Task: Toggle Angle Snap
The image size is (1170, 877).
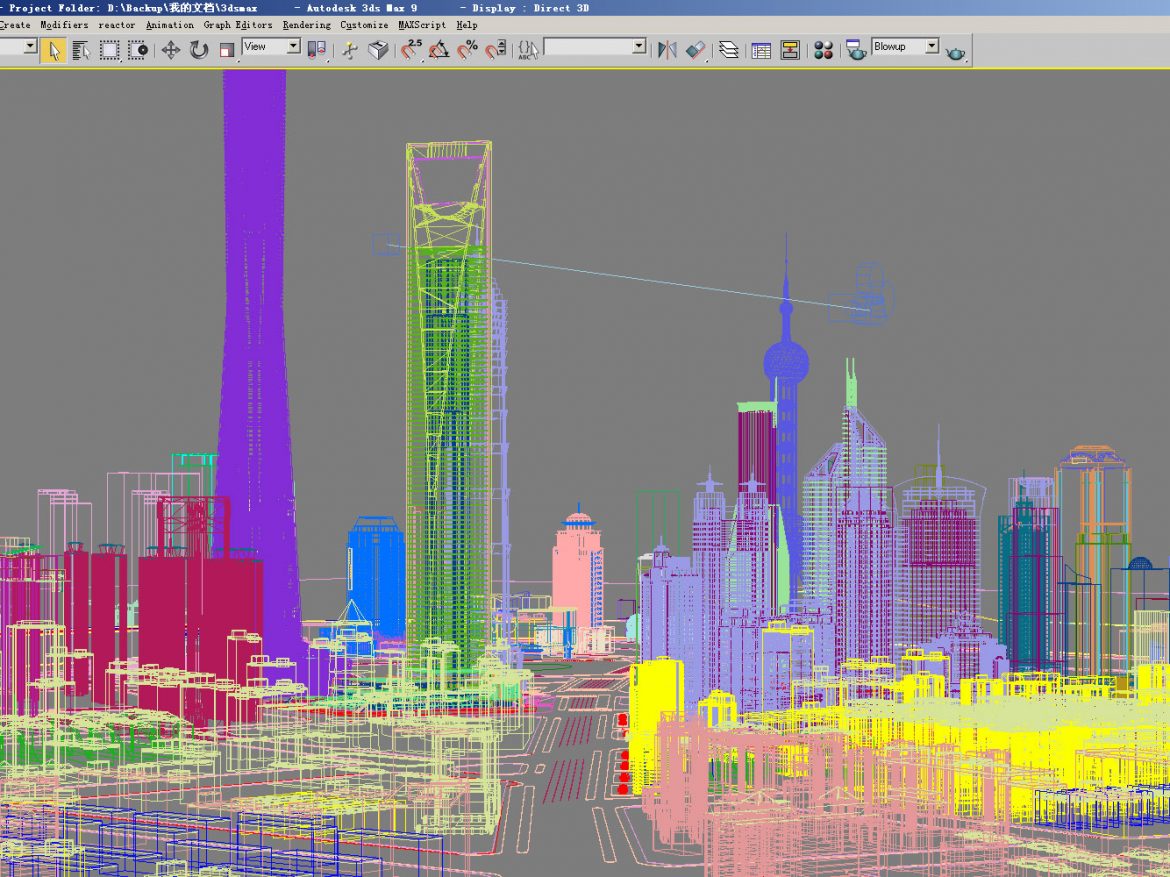Action: [x=439, y=50]
